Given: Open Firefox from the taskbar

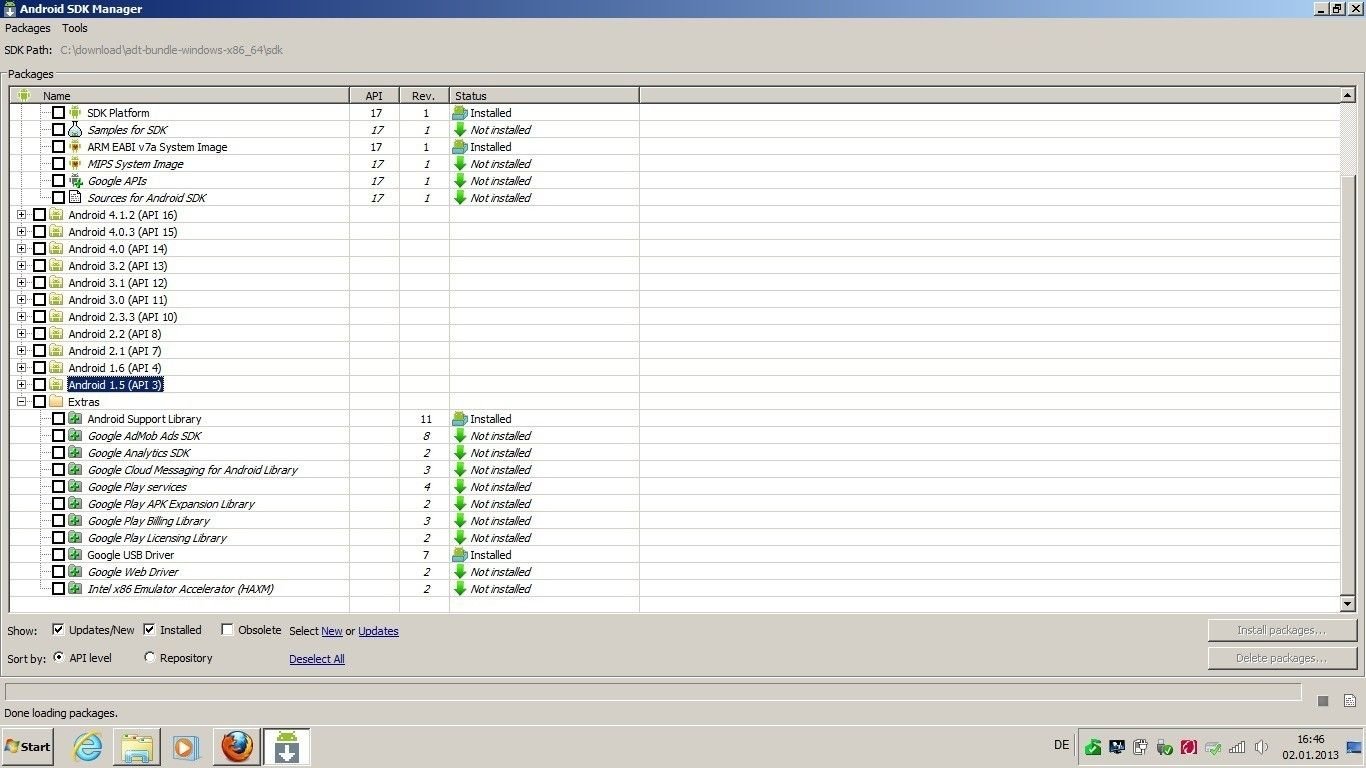Looking at the screenshot, I should point(237,747).
